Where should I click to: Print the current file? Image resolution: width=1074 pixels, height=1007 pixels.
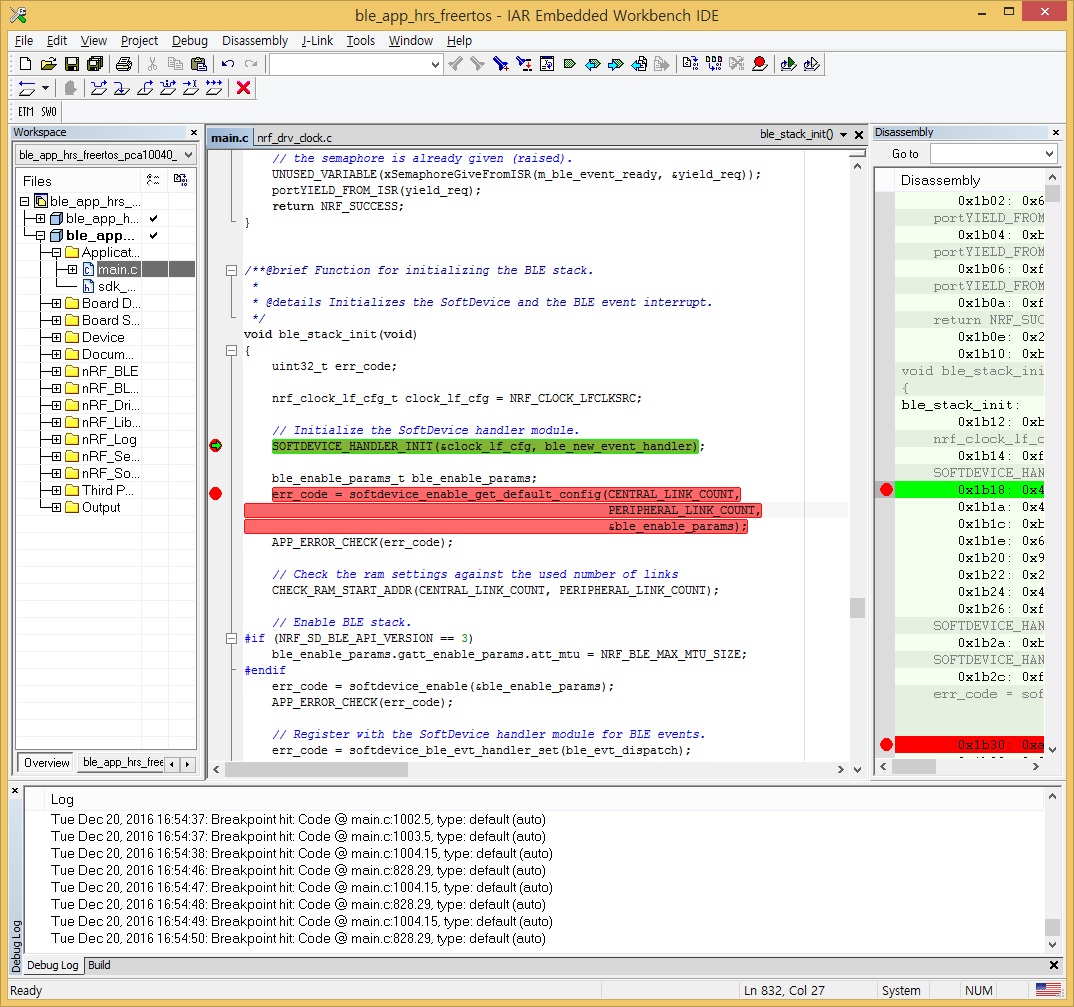(x=123, y=64)
